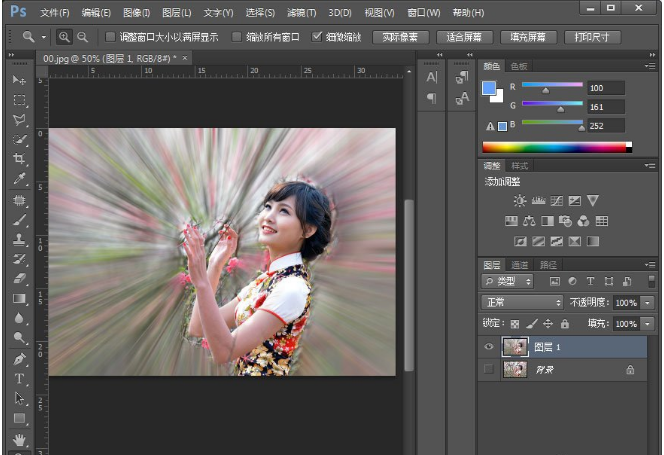Hide 图层 1 using its eye icon

point(489,345)
